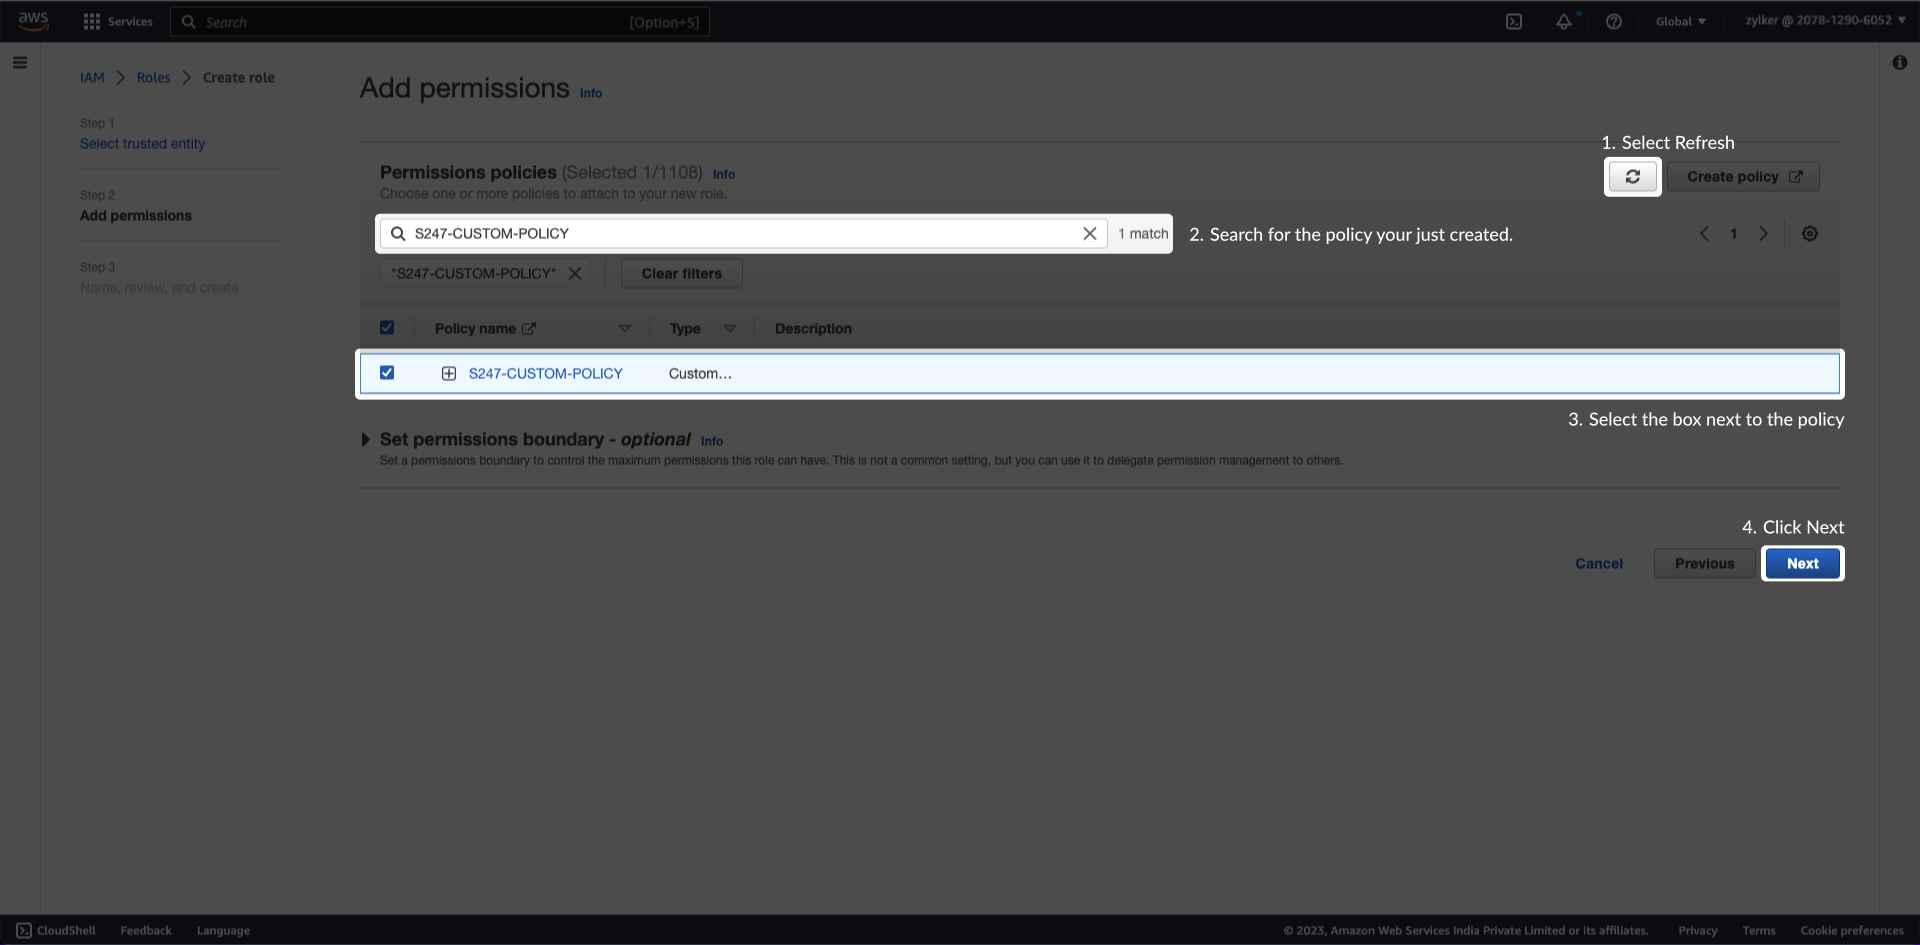
Task: Click the IAM breadcrumb
Action: click(92, 78)
